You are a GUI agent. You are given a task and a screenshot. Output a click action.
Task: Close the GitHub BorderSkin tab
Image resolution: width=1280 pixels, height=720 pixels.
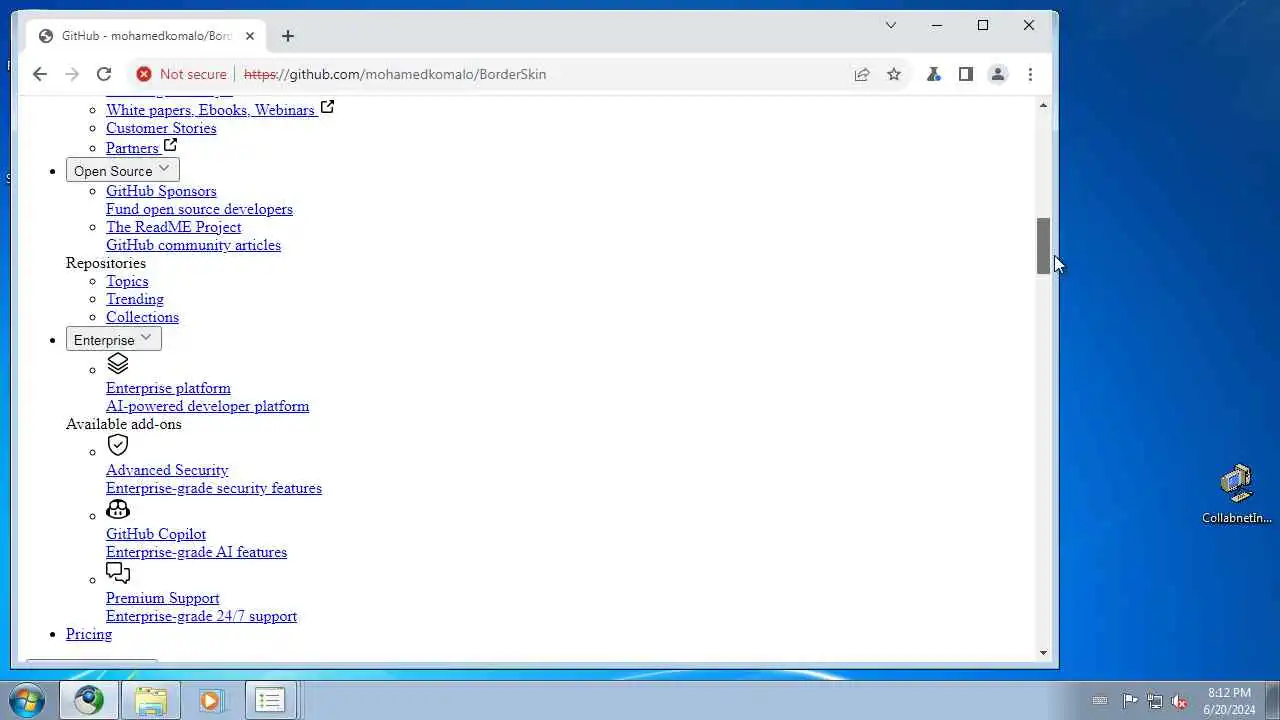tap(250, 36)
